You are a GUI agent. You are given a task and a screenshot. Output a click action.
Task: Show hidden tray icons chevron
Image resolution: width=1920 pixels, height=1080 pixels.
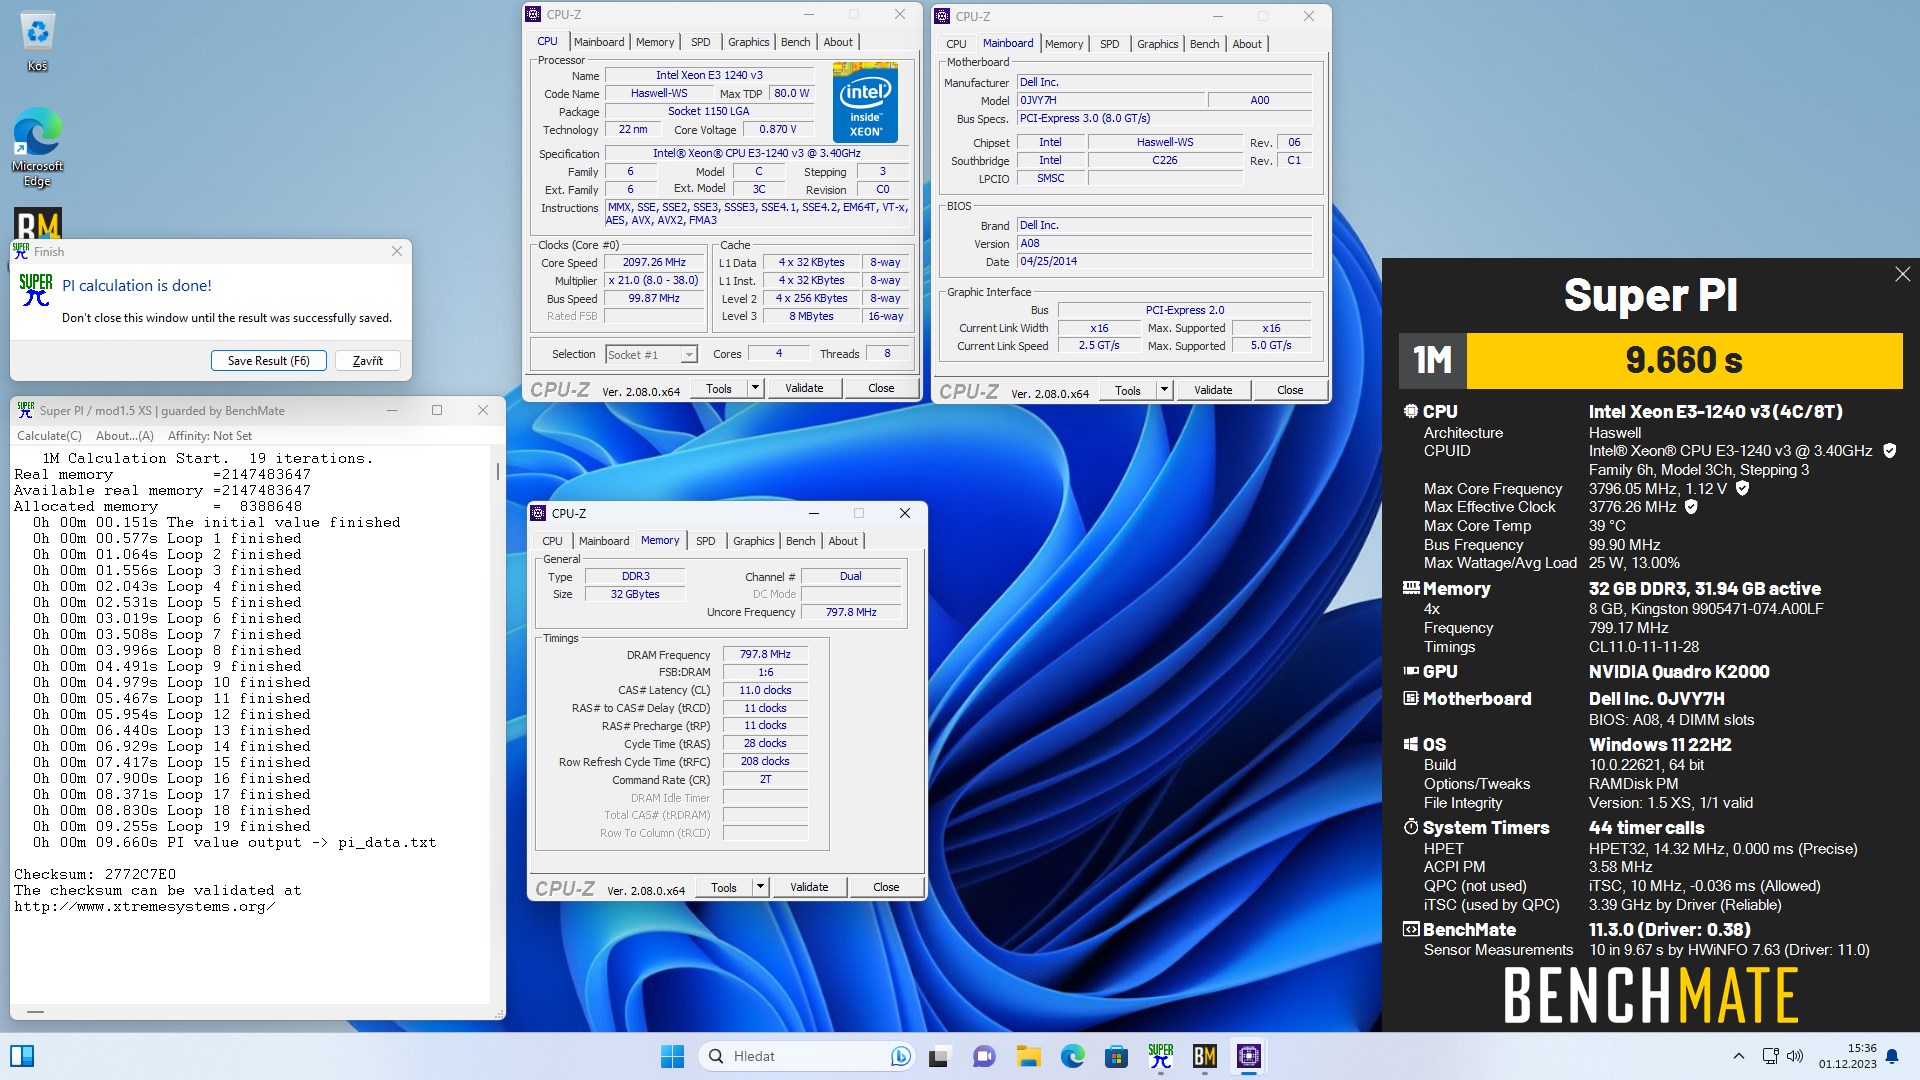click(x=1738, y=1056)
